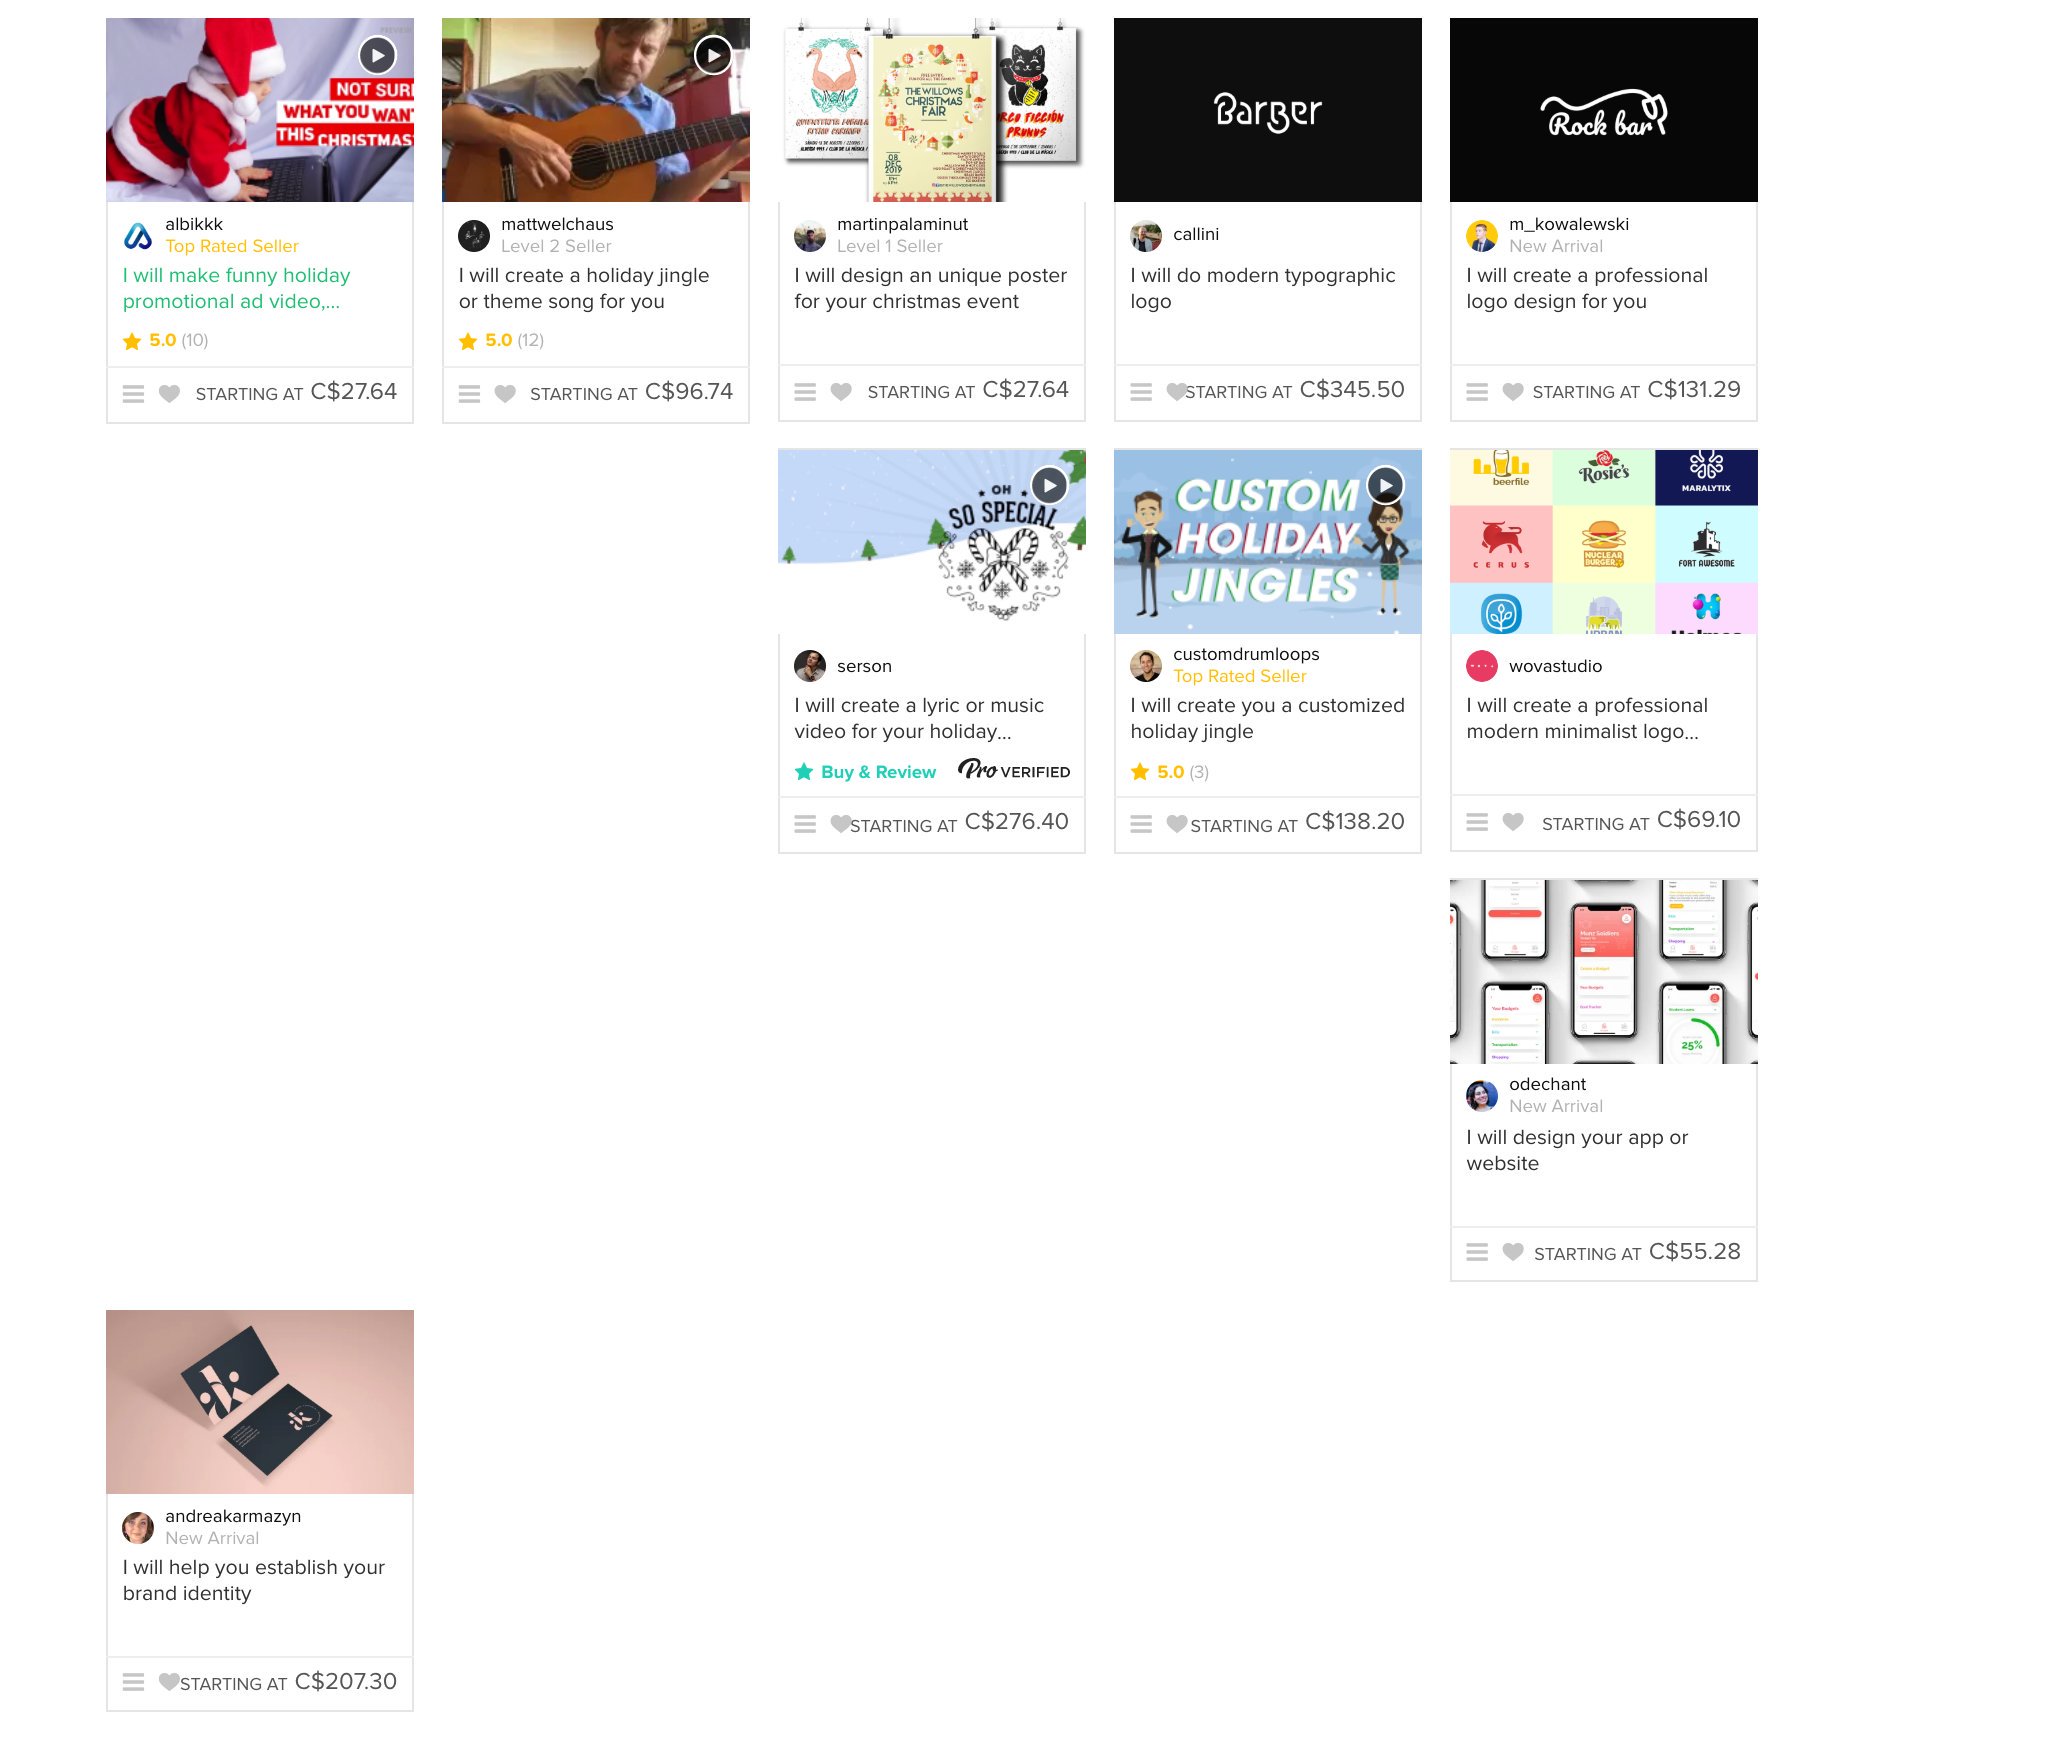The image size is (2060, 1760).
Task: Click wovastudio pink avatar icon
Action: click(x=1482, y=666)
